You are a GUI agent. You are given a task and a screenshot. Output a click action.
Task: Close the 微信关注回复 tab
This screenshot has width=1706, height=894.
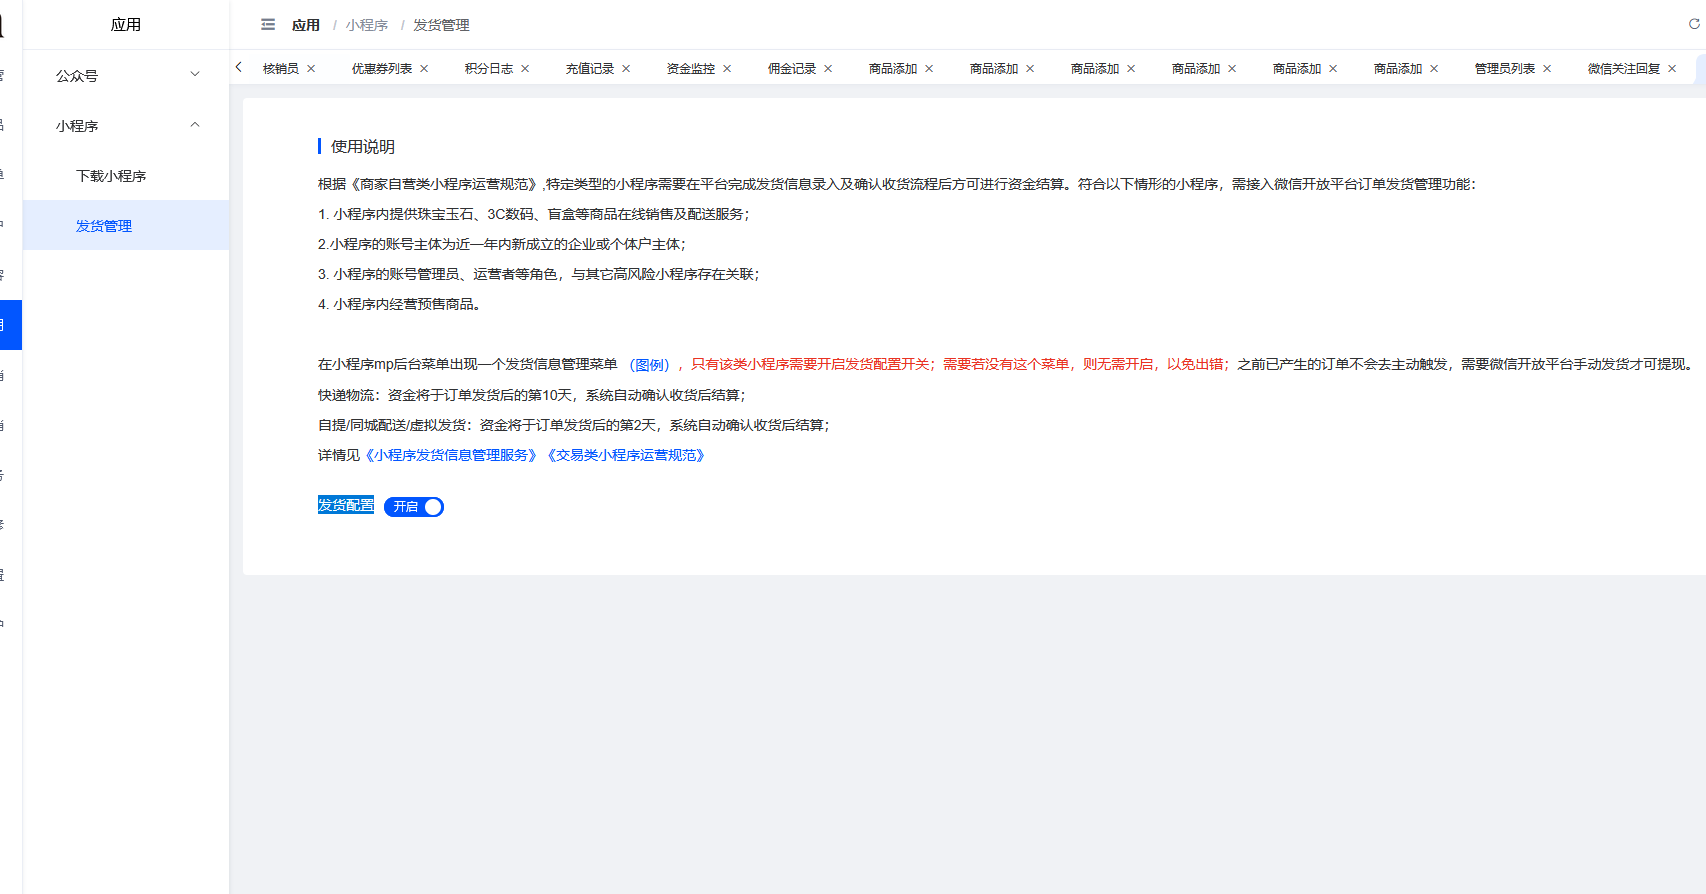[1672, 69]
